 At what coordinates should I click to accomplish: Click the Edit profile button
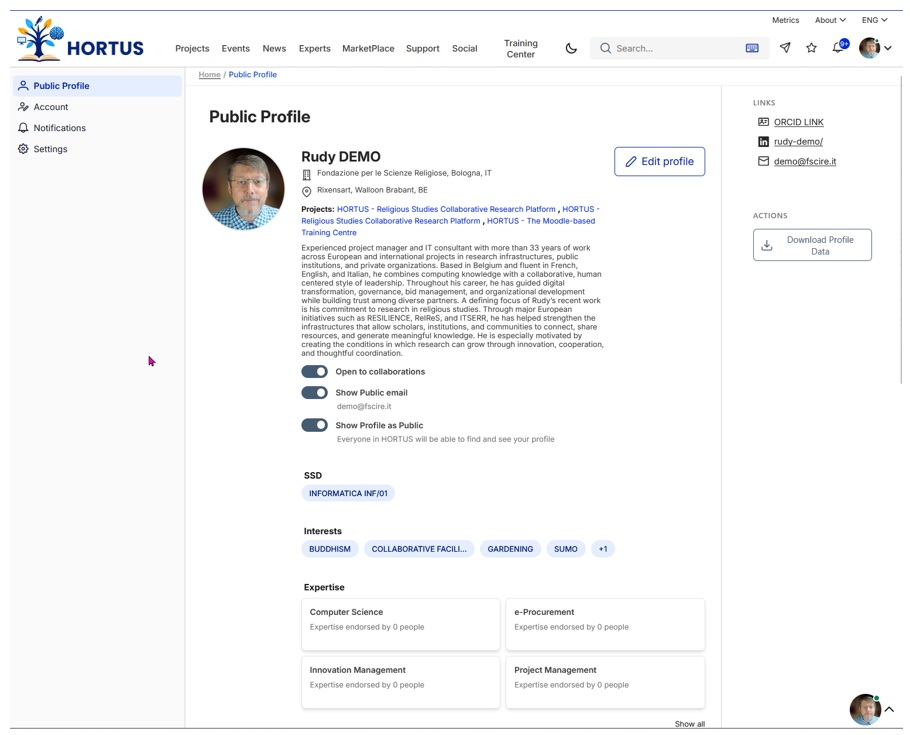pos(659,161)
